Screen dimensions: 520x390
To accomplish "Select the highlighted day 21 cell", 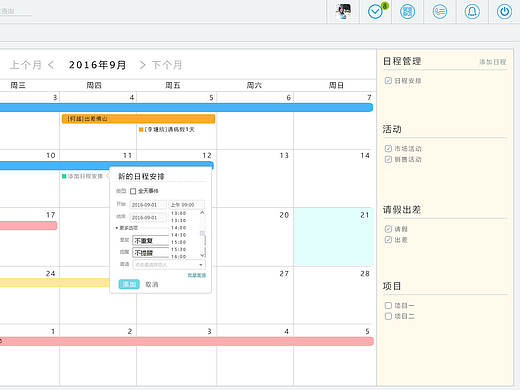I will [333, 237].
